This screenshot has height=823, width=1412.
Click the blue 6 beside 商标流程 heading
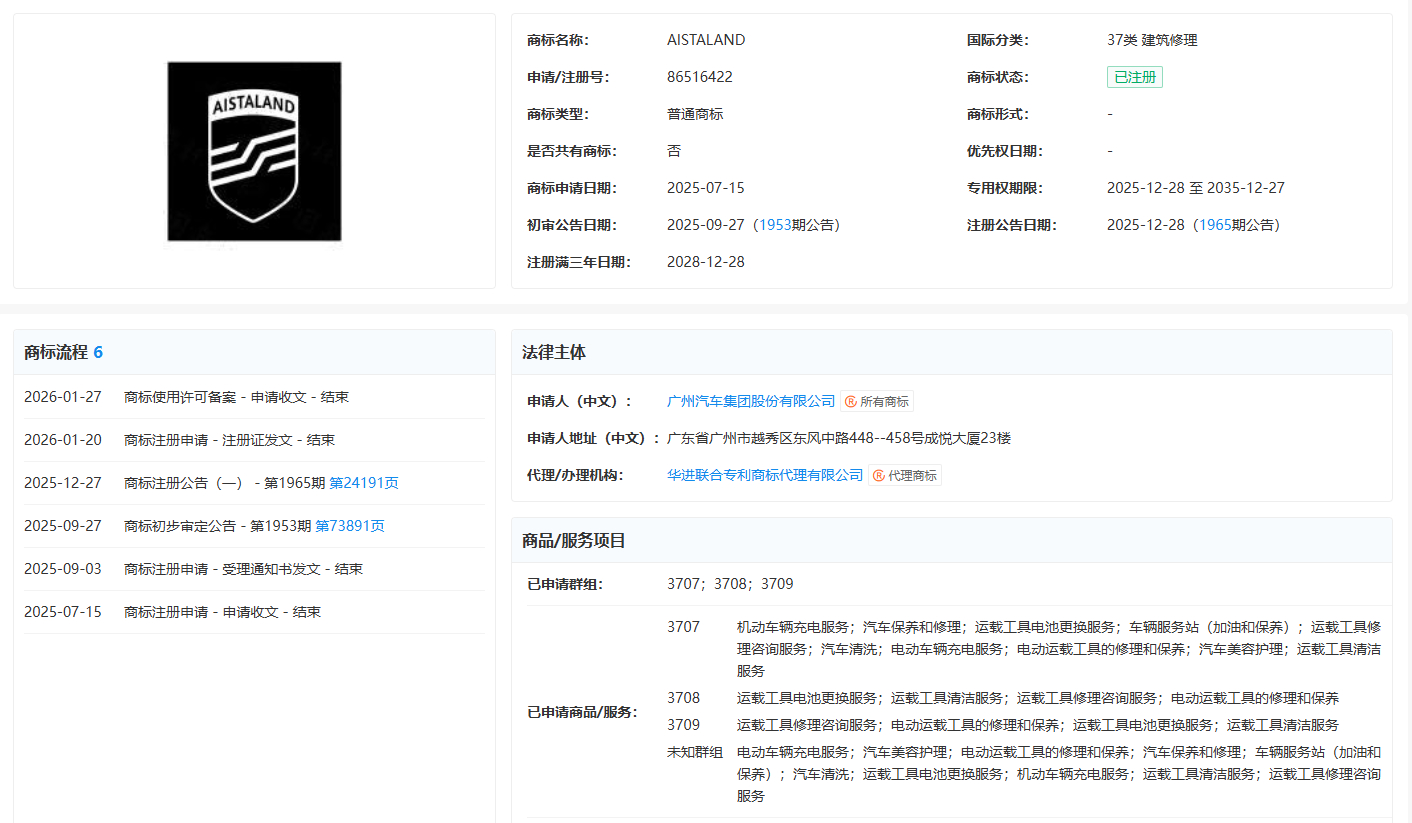click(97, 352)
